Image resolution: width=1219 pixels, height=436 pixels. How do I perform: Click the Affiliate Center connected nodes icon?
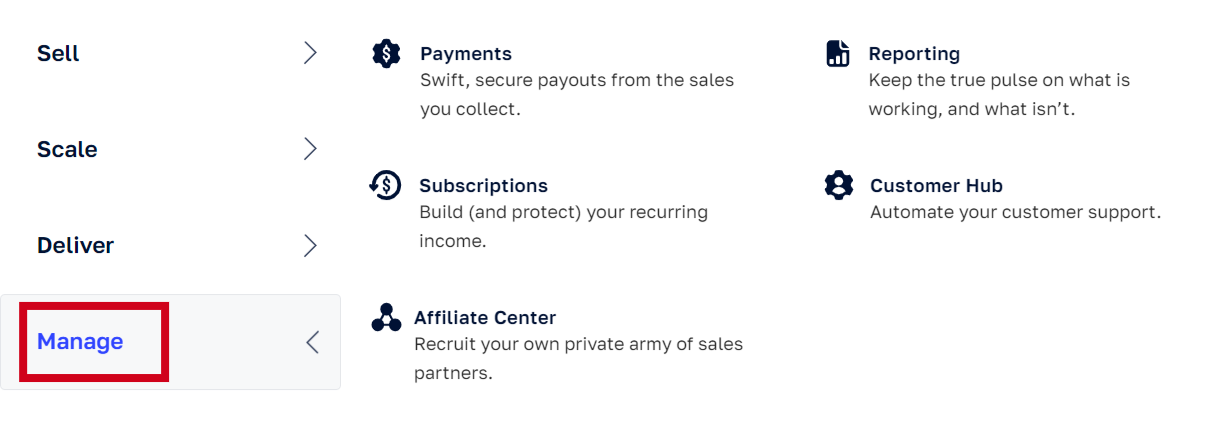click(x=386, y=317)
